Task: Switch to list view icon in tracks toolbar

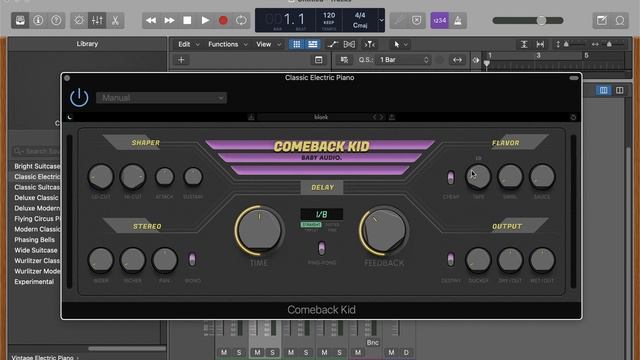Action: click(313, 44)
